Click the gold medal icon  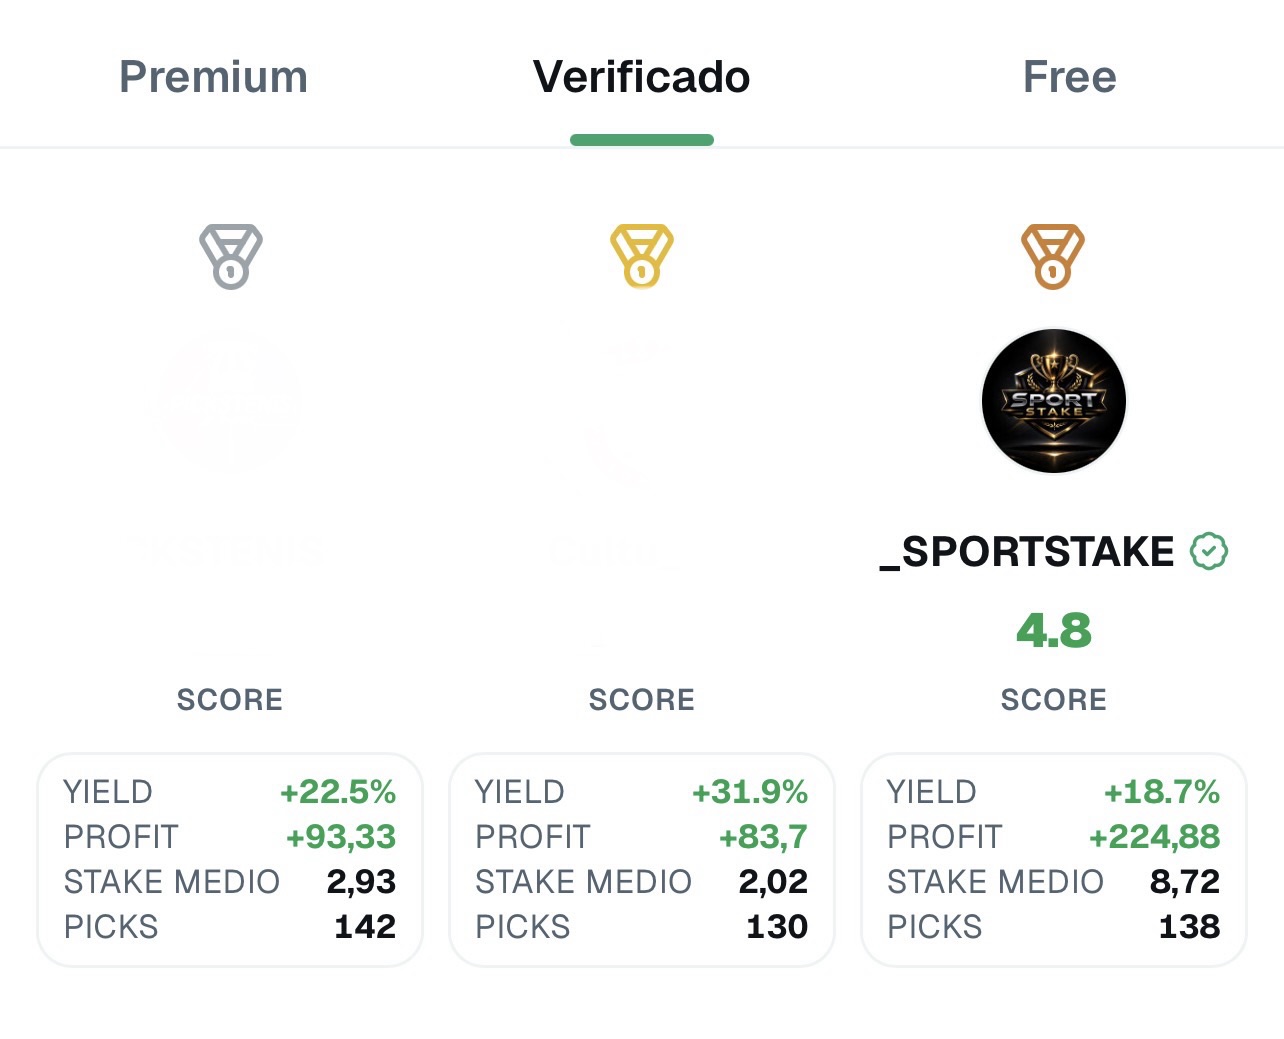click(642, 256)
